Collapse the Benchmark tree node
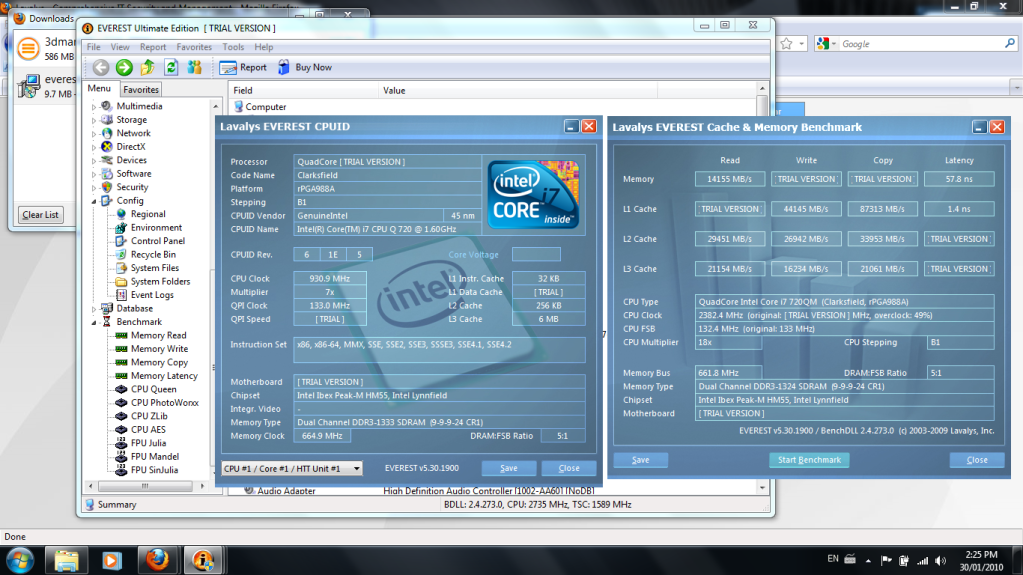This screenshot has width=1023, height=575. click(x=94, y=322)
